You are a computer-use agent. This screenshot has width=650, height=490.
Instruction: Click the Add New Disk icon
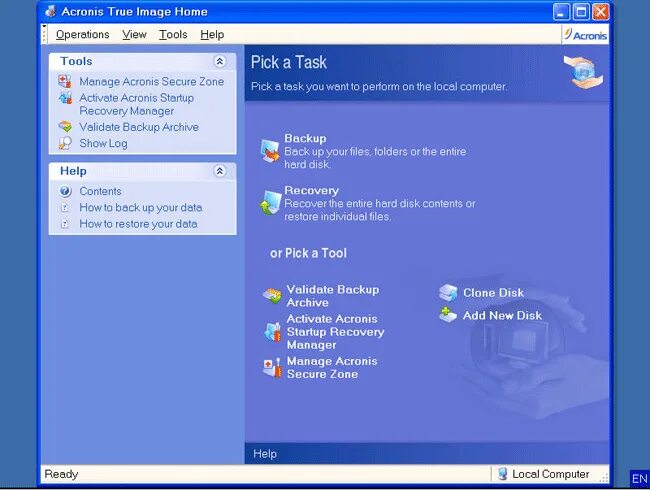click(448, 315)
